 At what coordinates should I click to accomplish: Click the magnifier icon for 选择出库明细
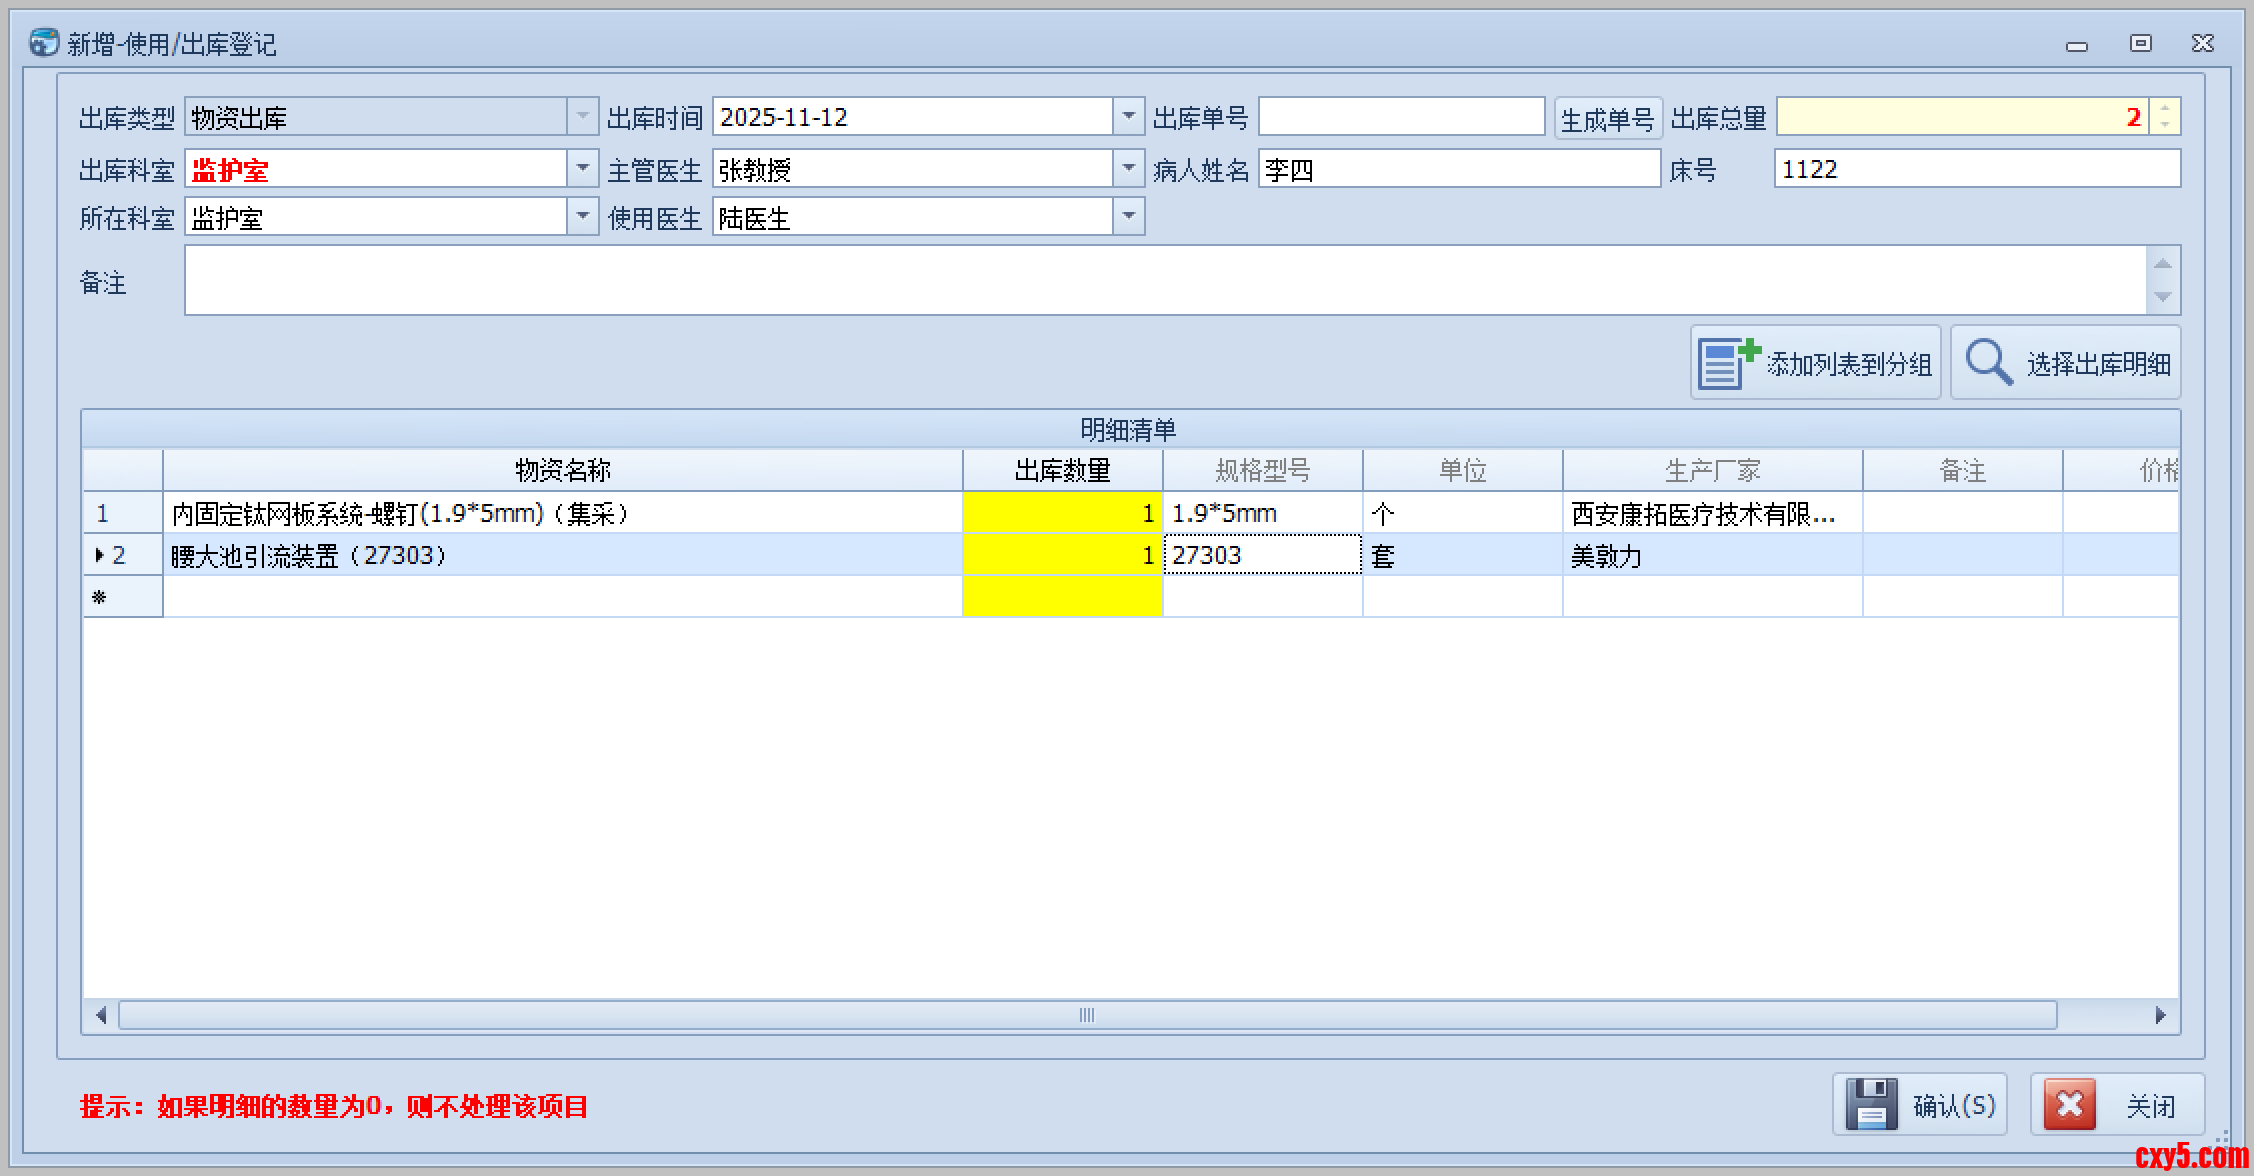click(x=1988, y=362)
